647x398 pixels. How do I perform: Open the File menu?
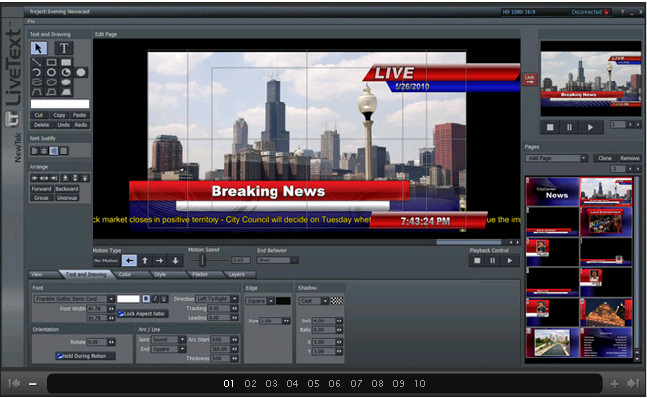tap(31, 21)
